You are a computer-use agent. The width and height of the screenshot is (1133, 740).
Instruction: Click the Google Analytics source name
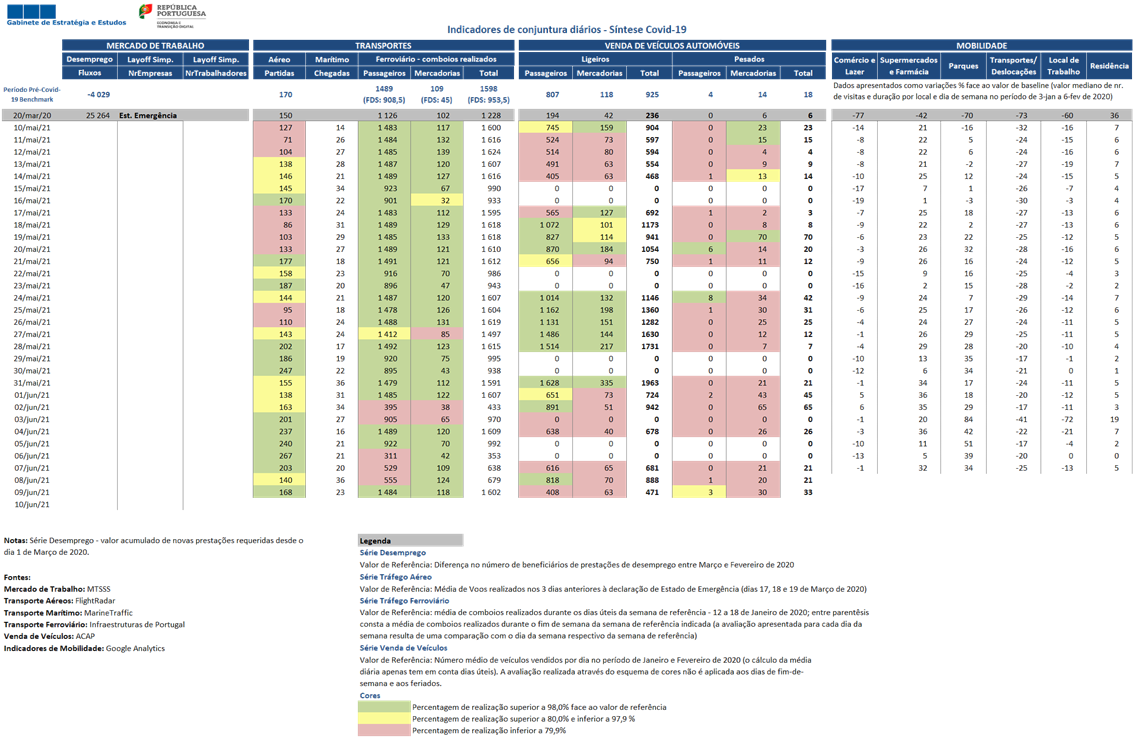[135, 648]
